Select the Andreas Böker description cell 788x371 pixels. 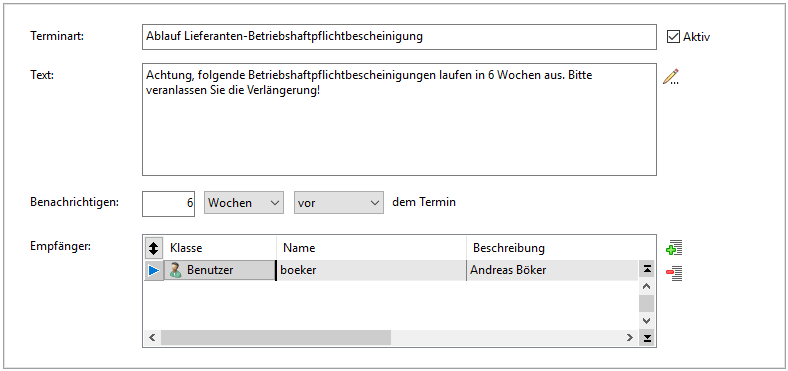[553, 270]
